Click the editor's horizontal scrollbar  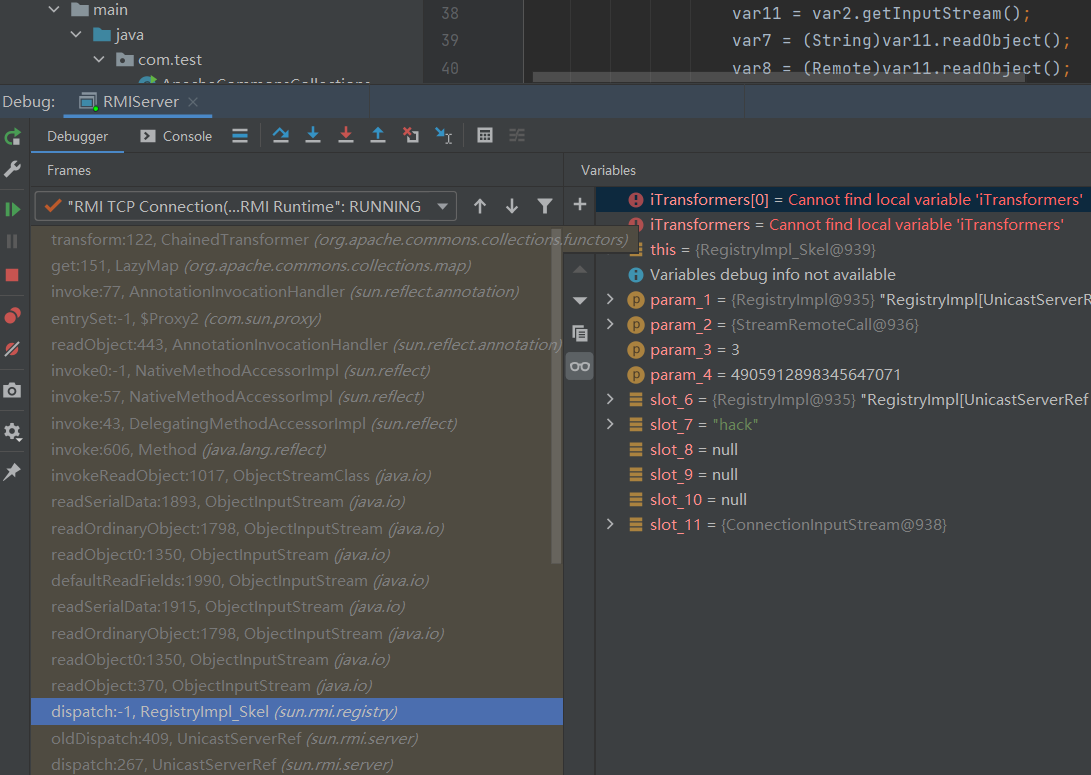click(778, 77)
